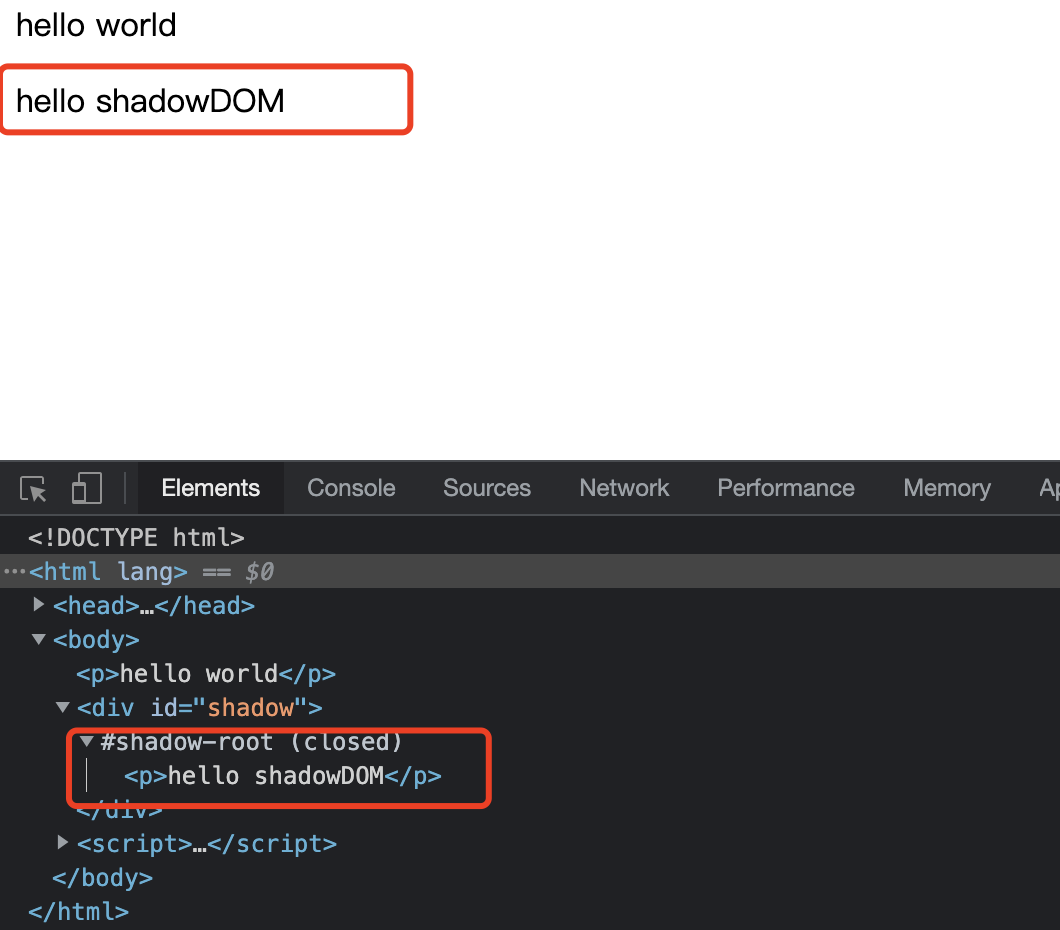This screenshot has width=1060, height=930.
Task: Open the Performance tab
Action: [x=786, y=488]
